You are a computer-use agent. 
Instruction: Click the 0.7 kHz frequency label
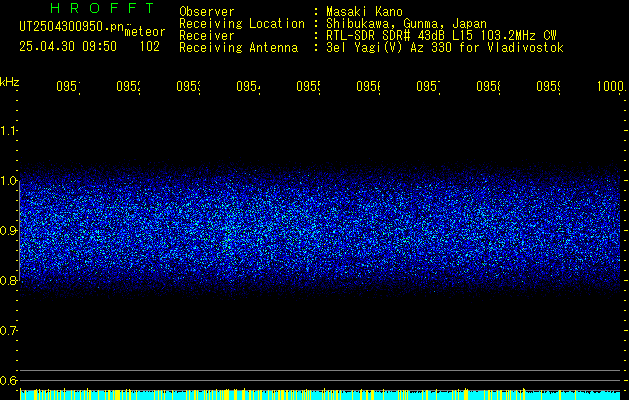pyautogui.click(x=9, y=331)
